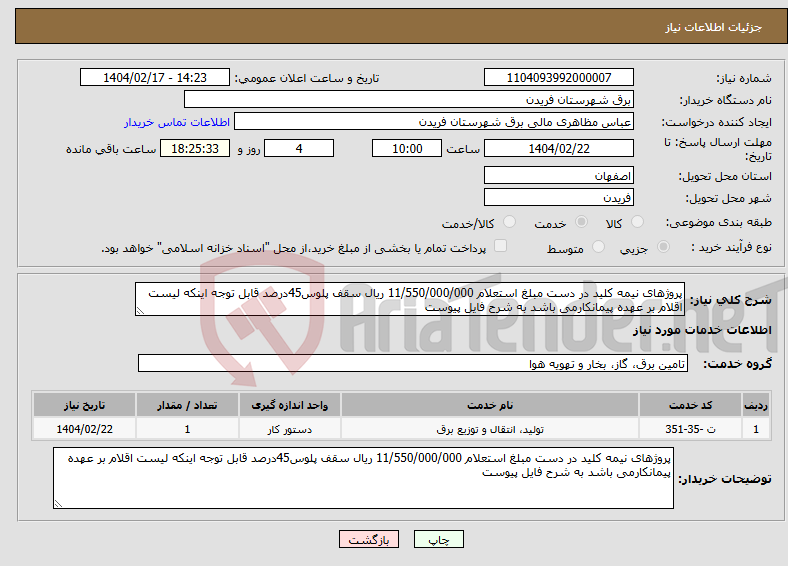The height and width of the screenshot is (566, 788).
Task: Click the دستور کار unit cell
Action: click(x=289, y=429)
